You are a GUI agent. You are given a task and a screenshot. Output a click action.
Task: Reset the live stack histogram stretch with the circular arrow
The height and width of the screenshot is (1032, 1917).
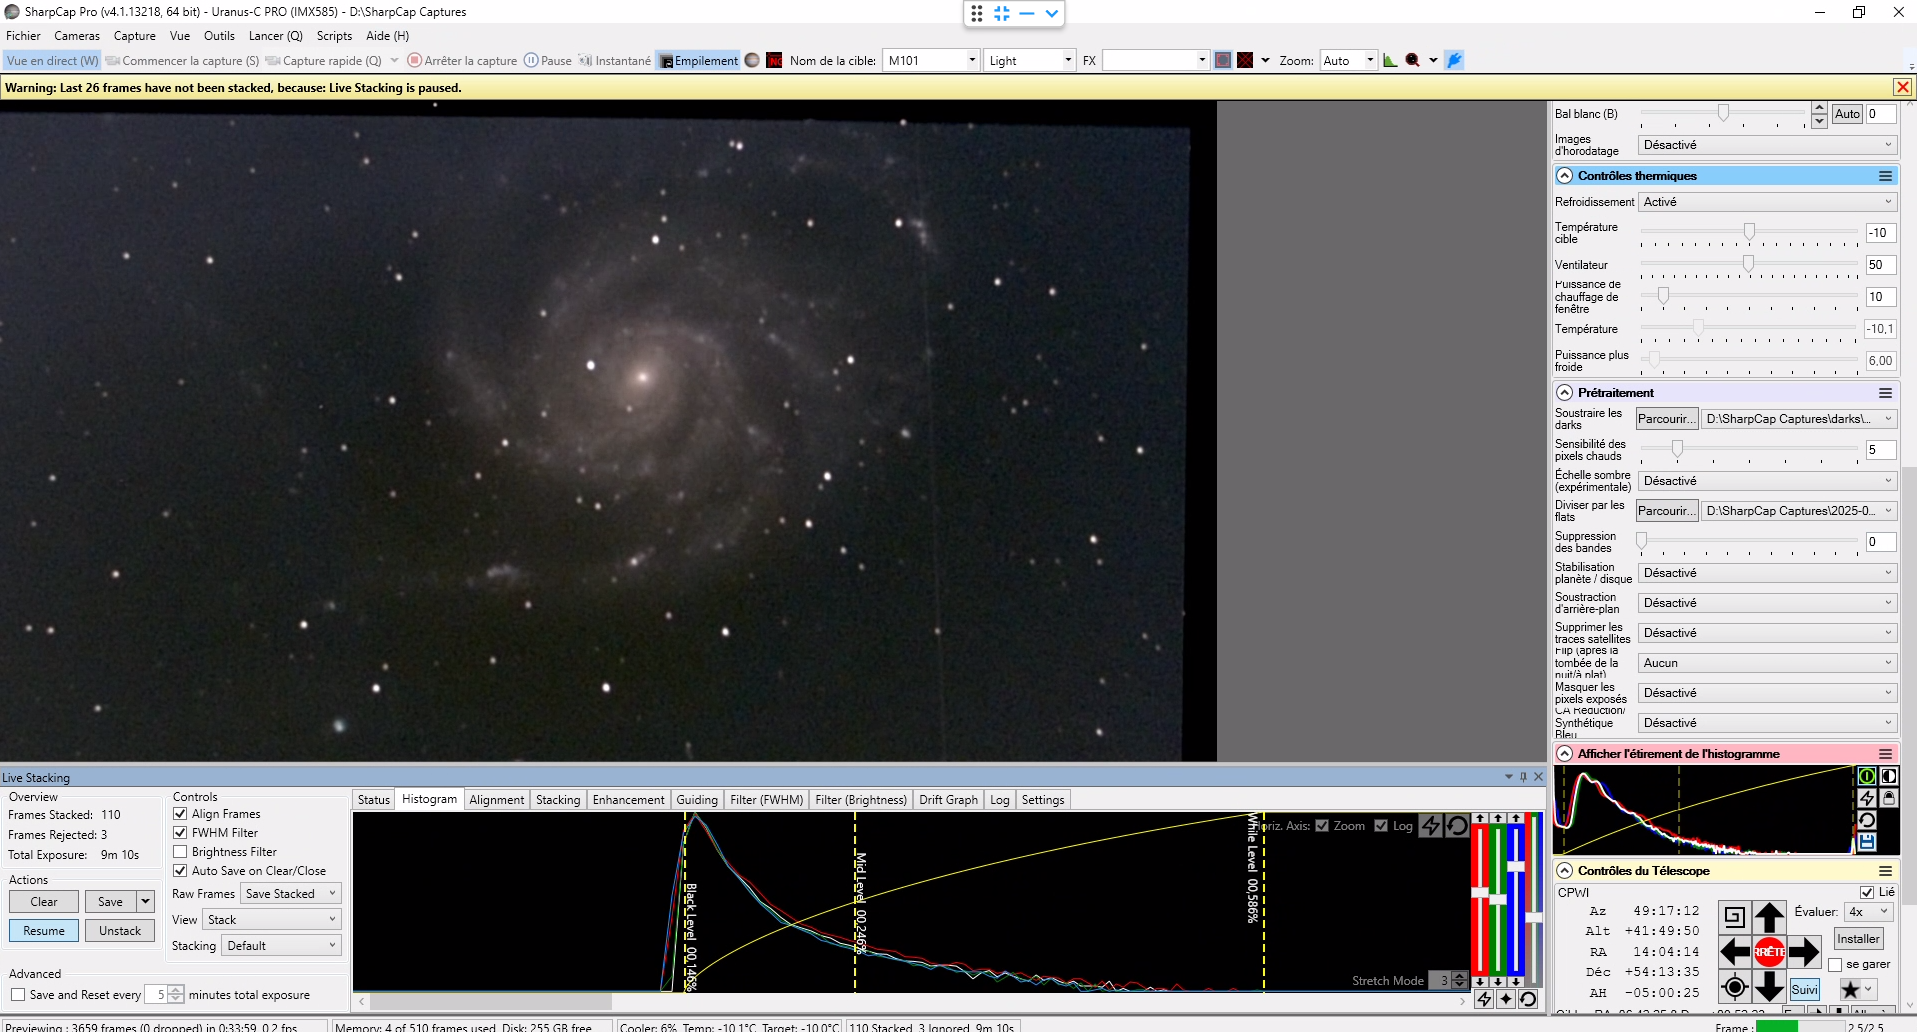[x=1457, y=825]
